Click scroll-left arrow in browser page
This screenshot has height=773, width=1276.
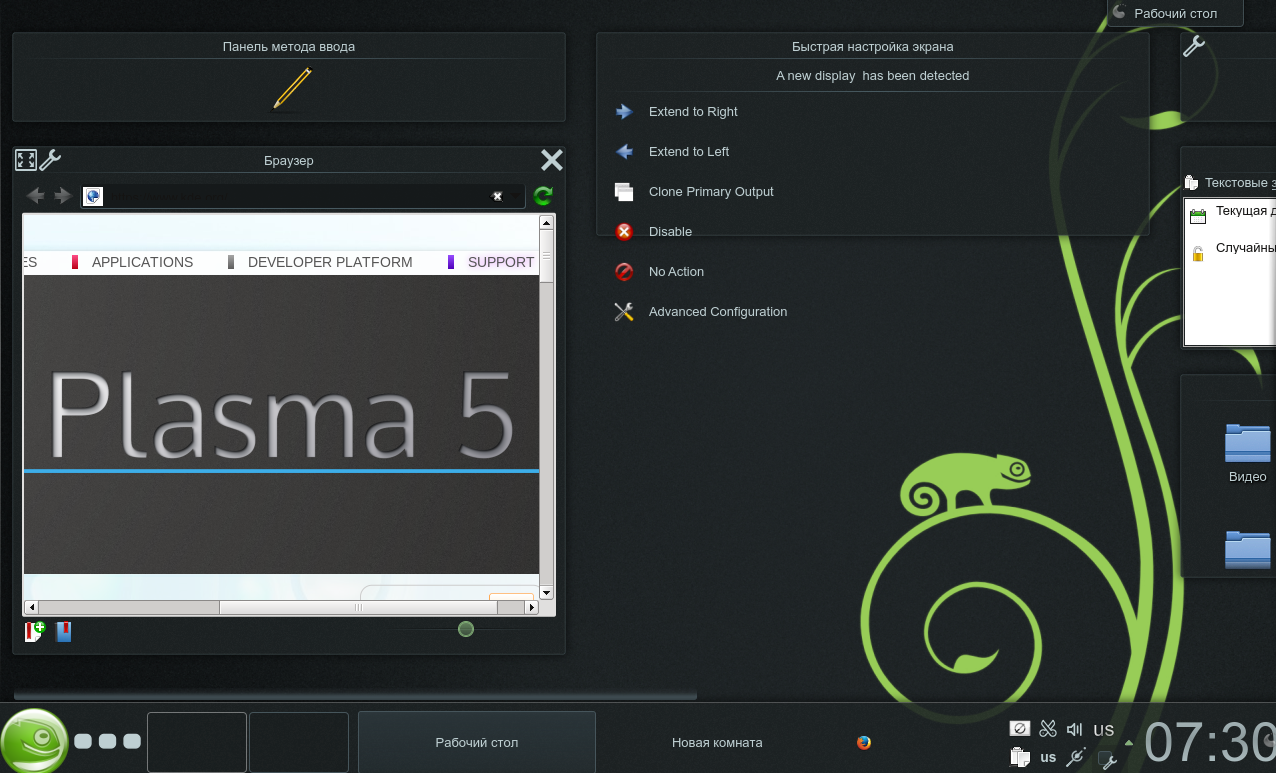pos(31,607)
